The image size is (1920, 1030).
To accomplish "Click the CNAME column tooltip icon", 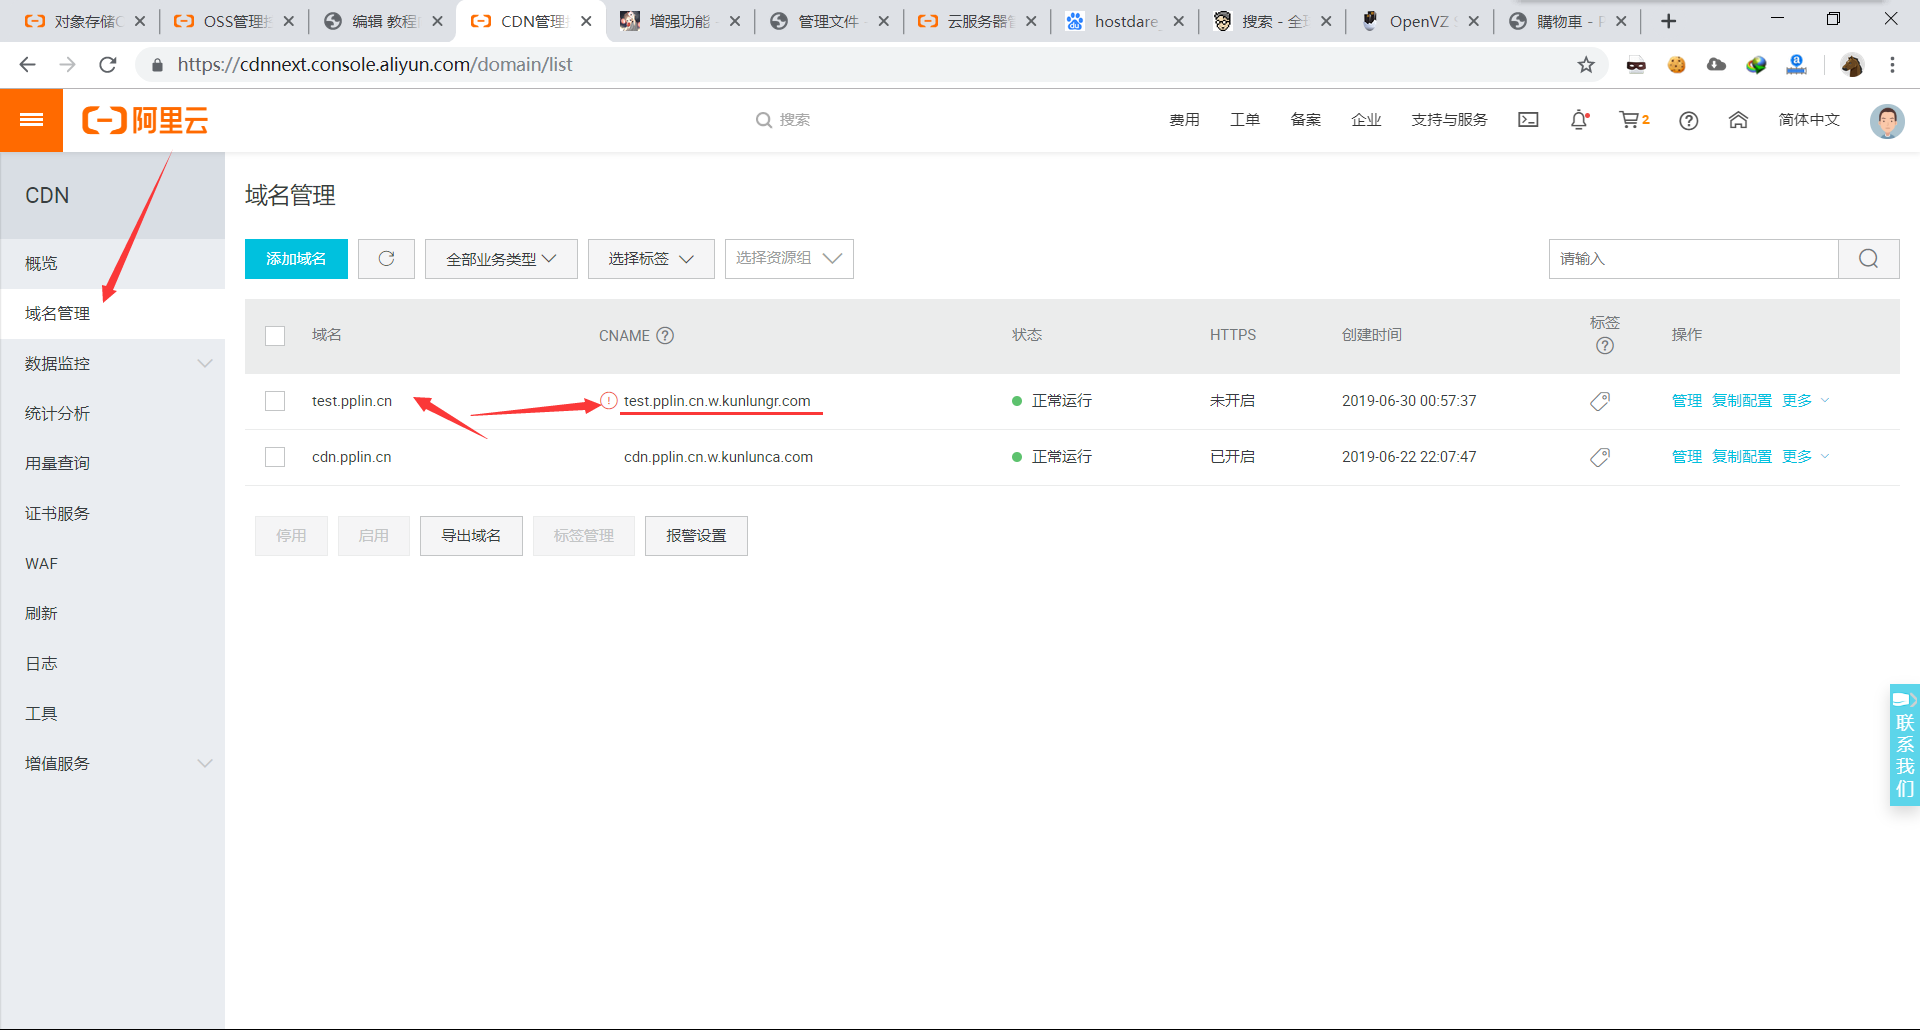I will [x=666, y=335].
